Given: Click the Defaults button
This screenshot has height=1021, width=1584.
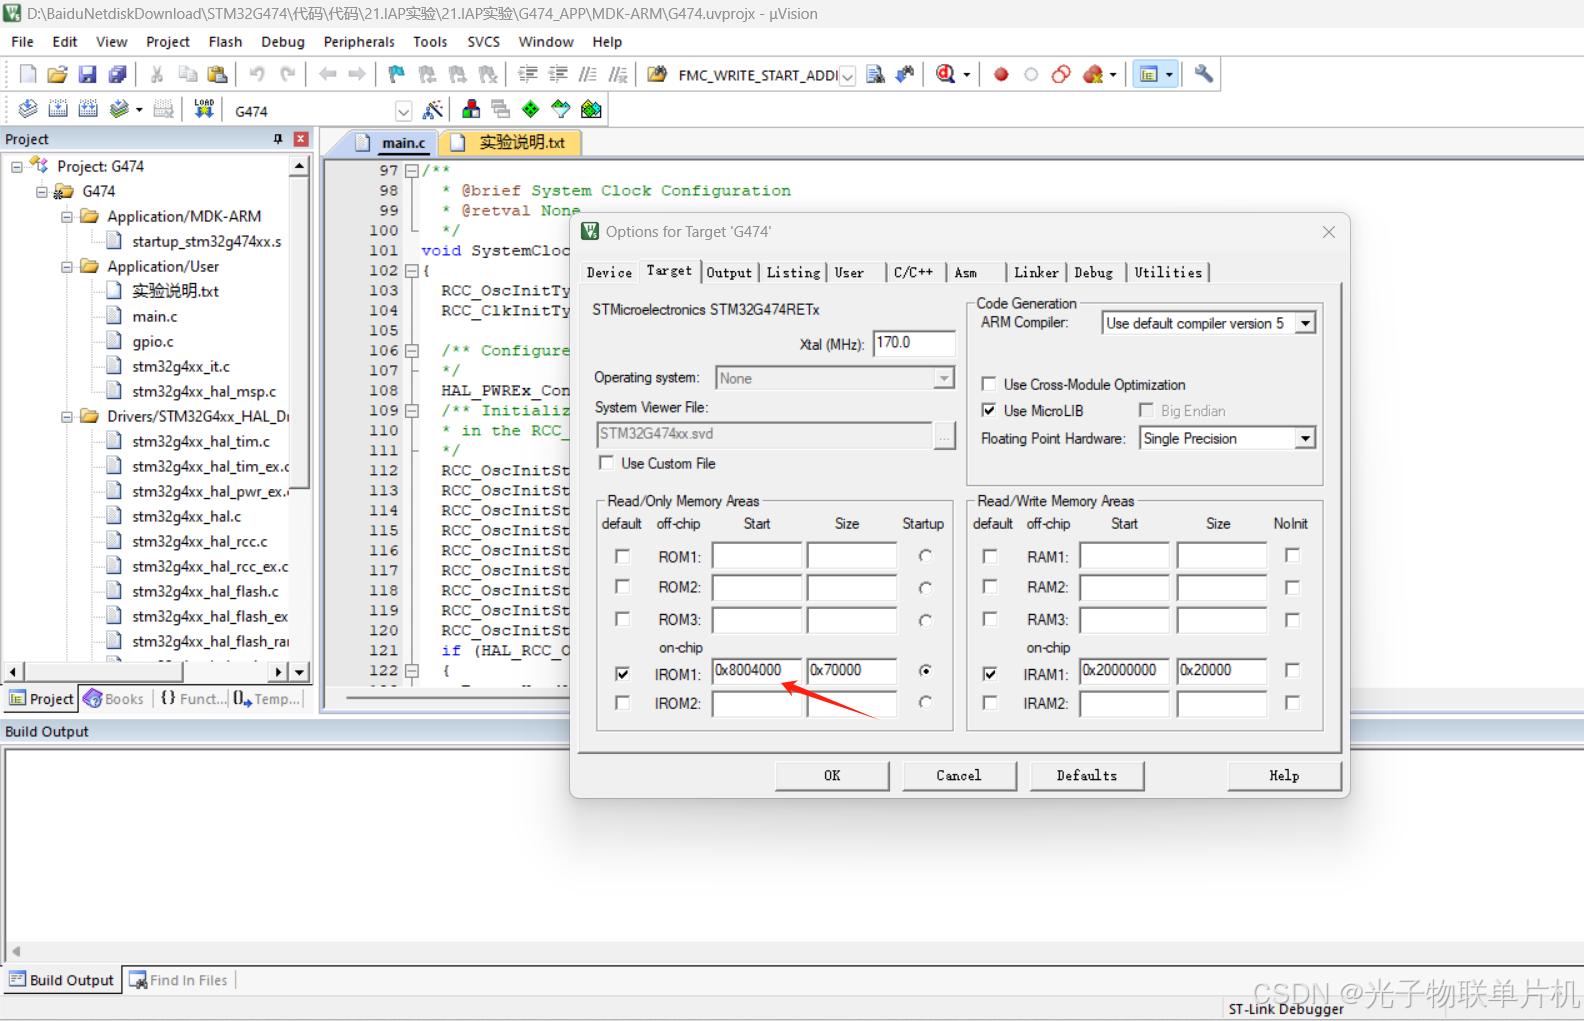Looking at the screenshot, I should pos(1087,775).
